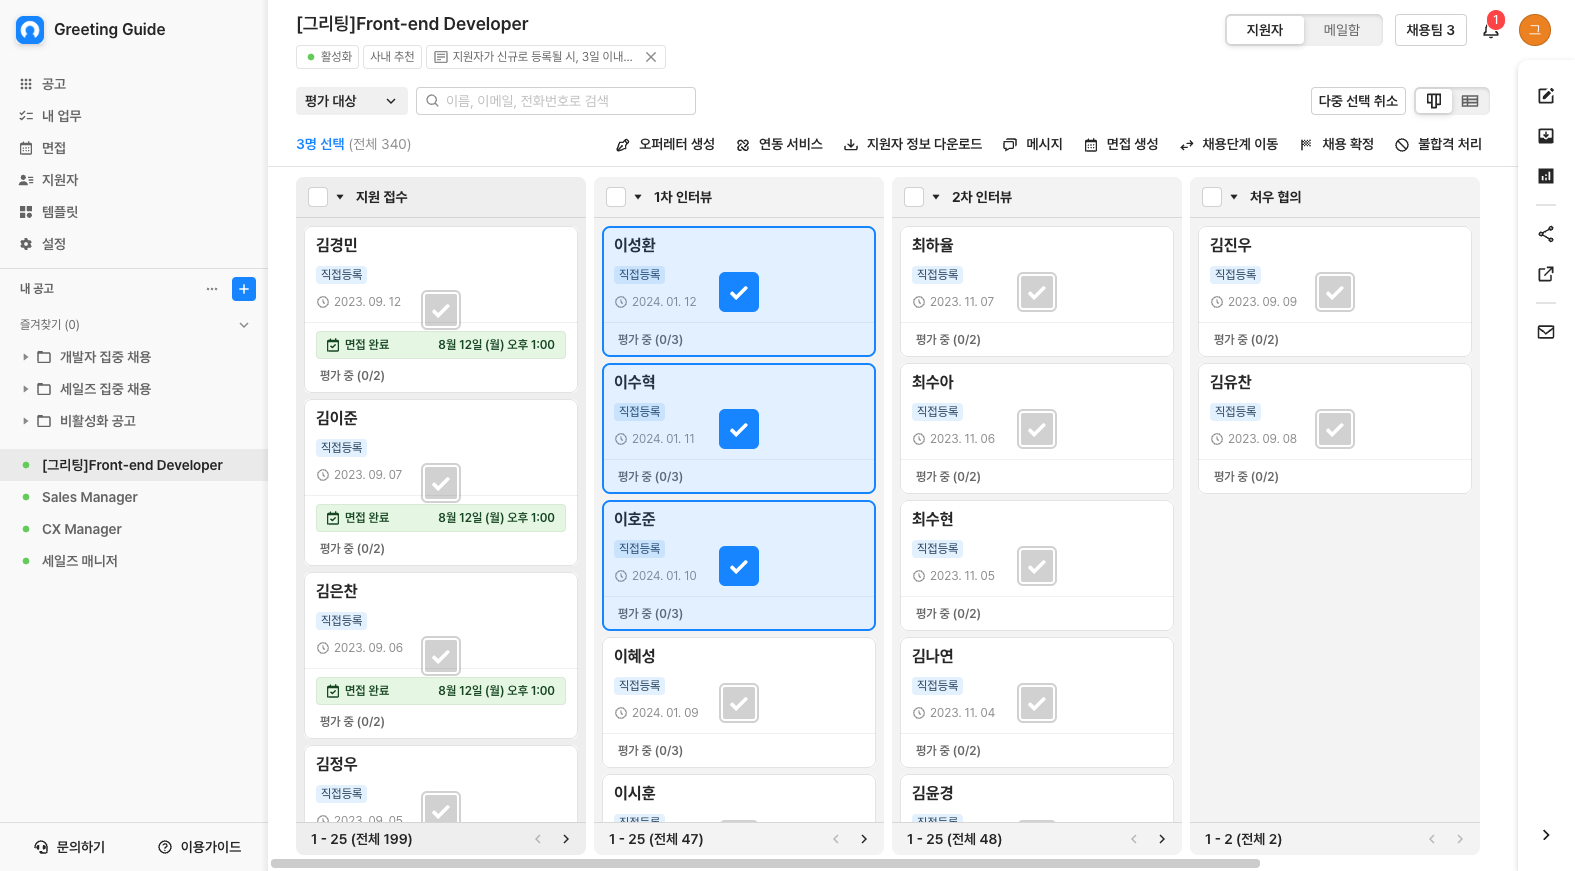Open 이용가이드 at the bottom left
The height and width of the screenshot is (871, 1575).
(200, 847)
